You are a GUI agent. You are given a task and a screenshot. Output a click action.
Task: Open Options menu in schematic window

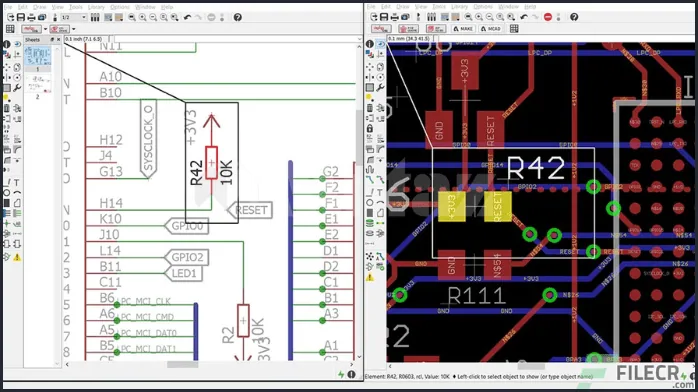[120, 7]
